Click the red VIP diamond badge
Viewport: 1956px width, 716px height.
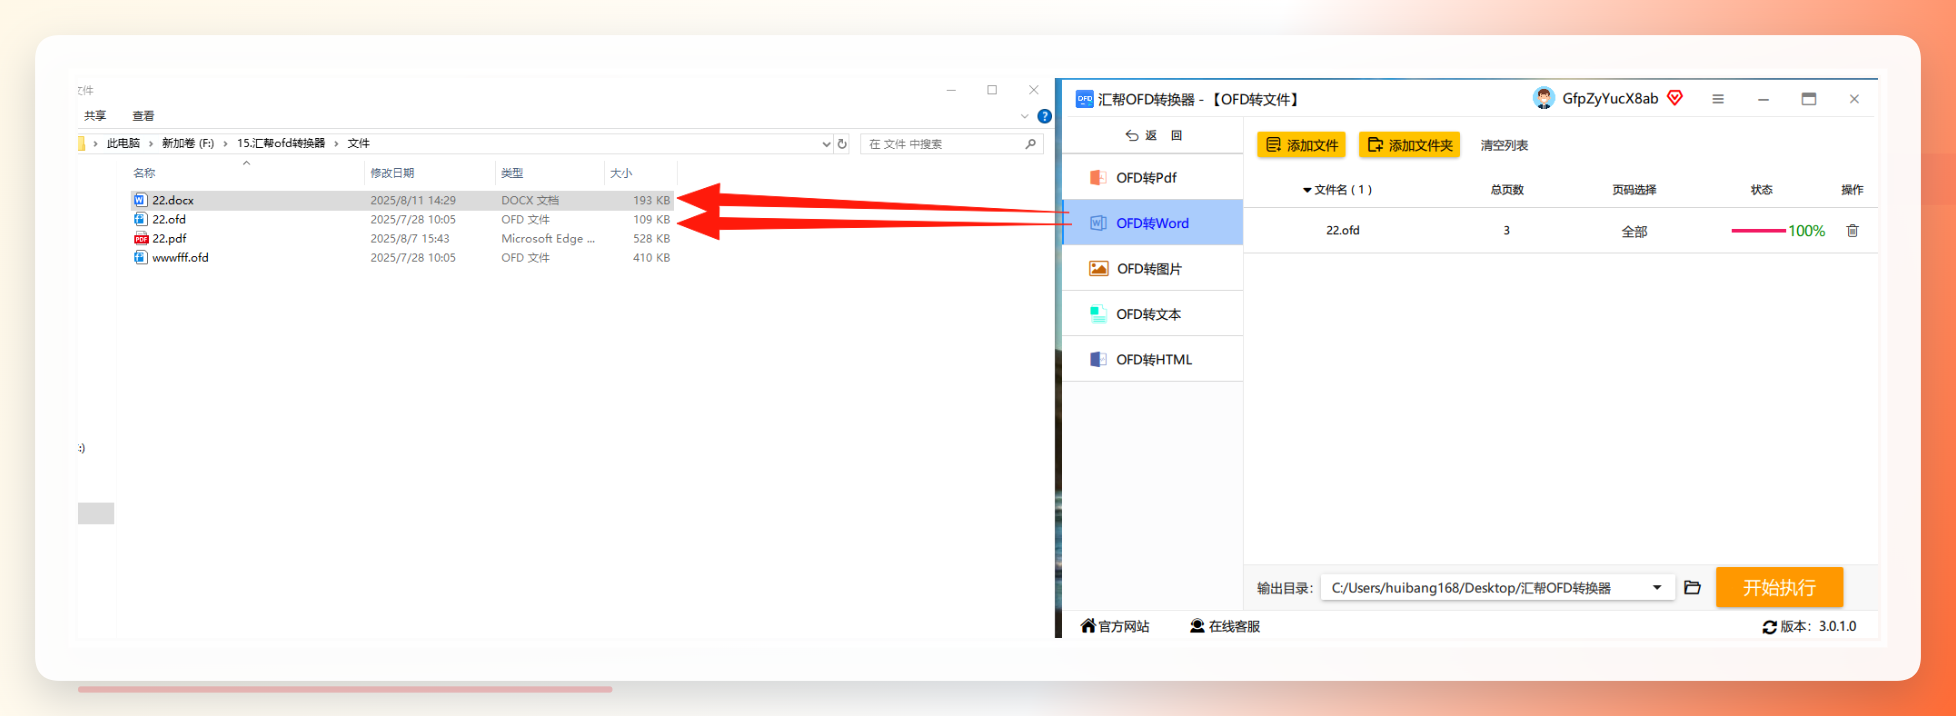pyautogui.click(x=1675, y=98)
